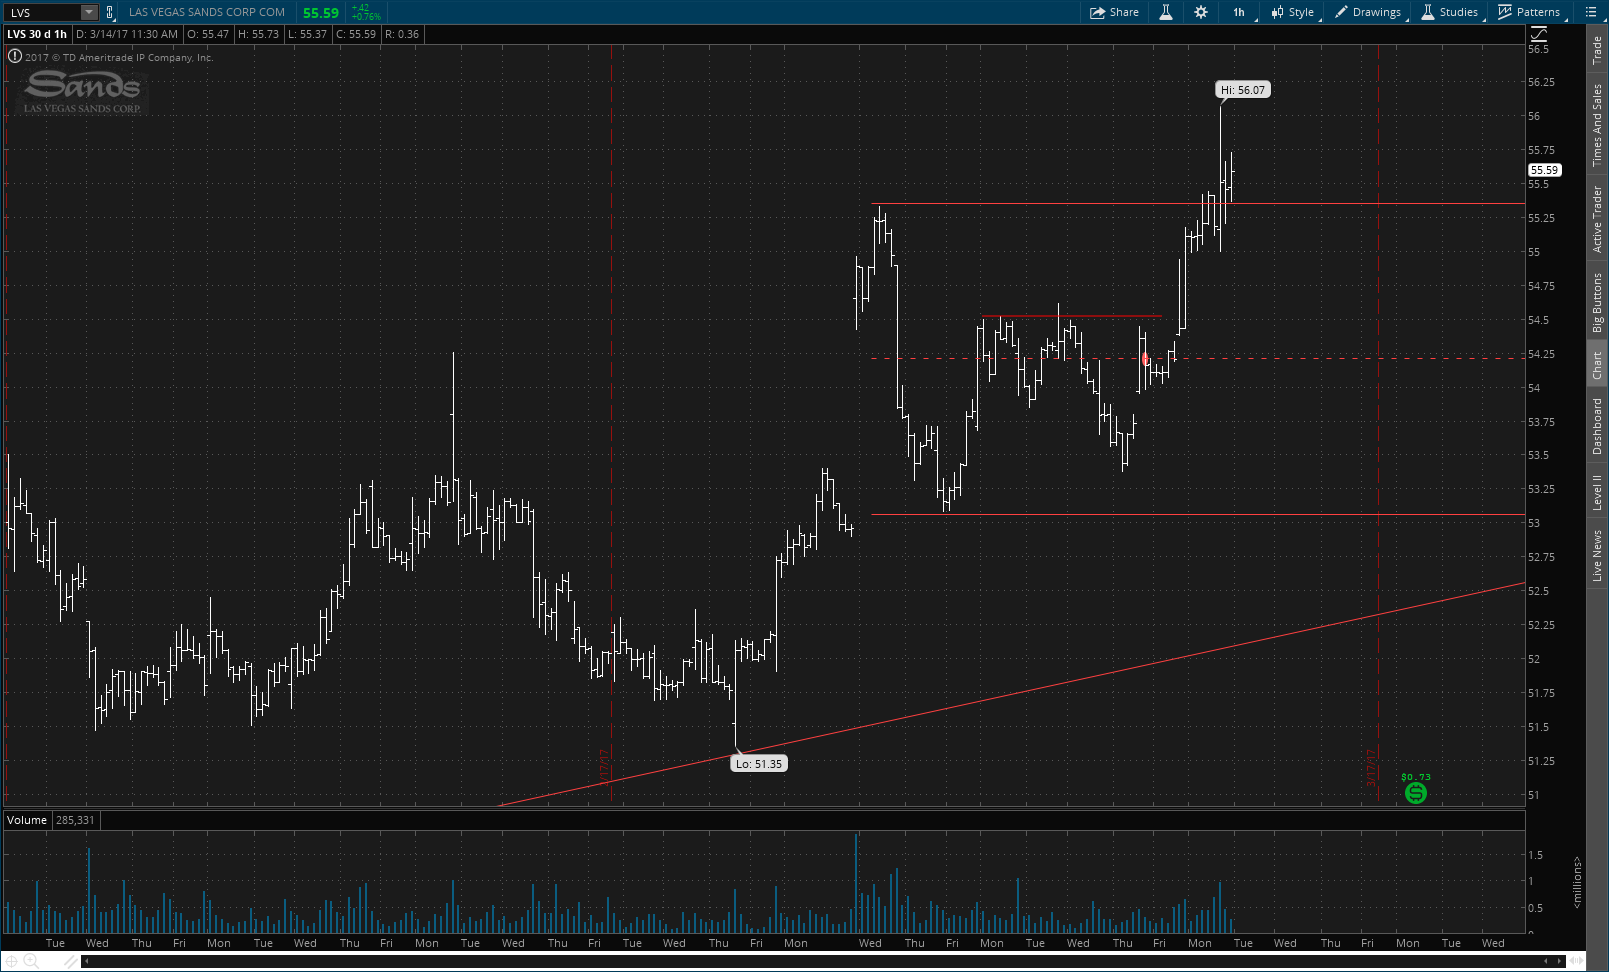Click the Share button

(1115, 12)
